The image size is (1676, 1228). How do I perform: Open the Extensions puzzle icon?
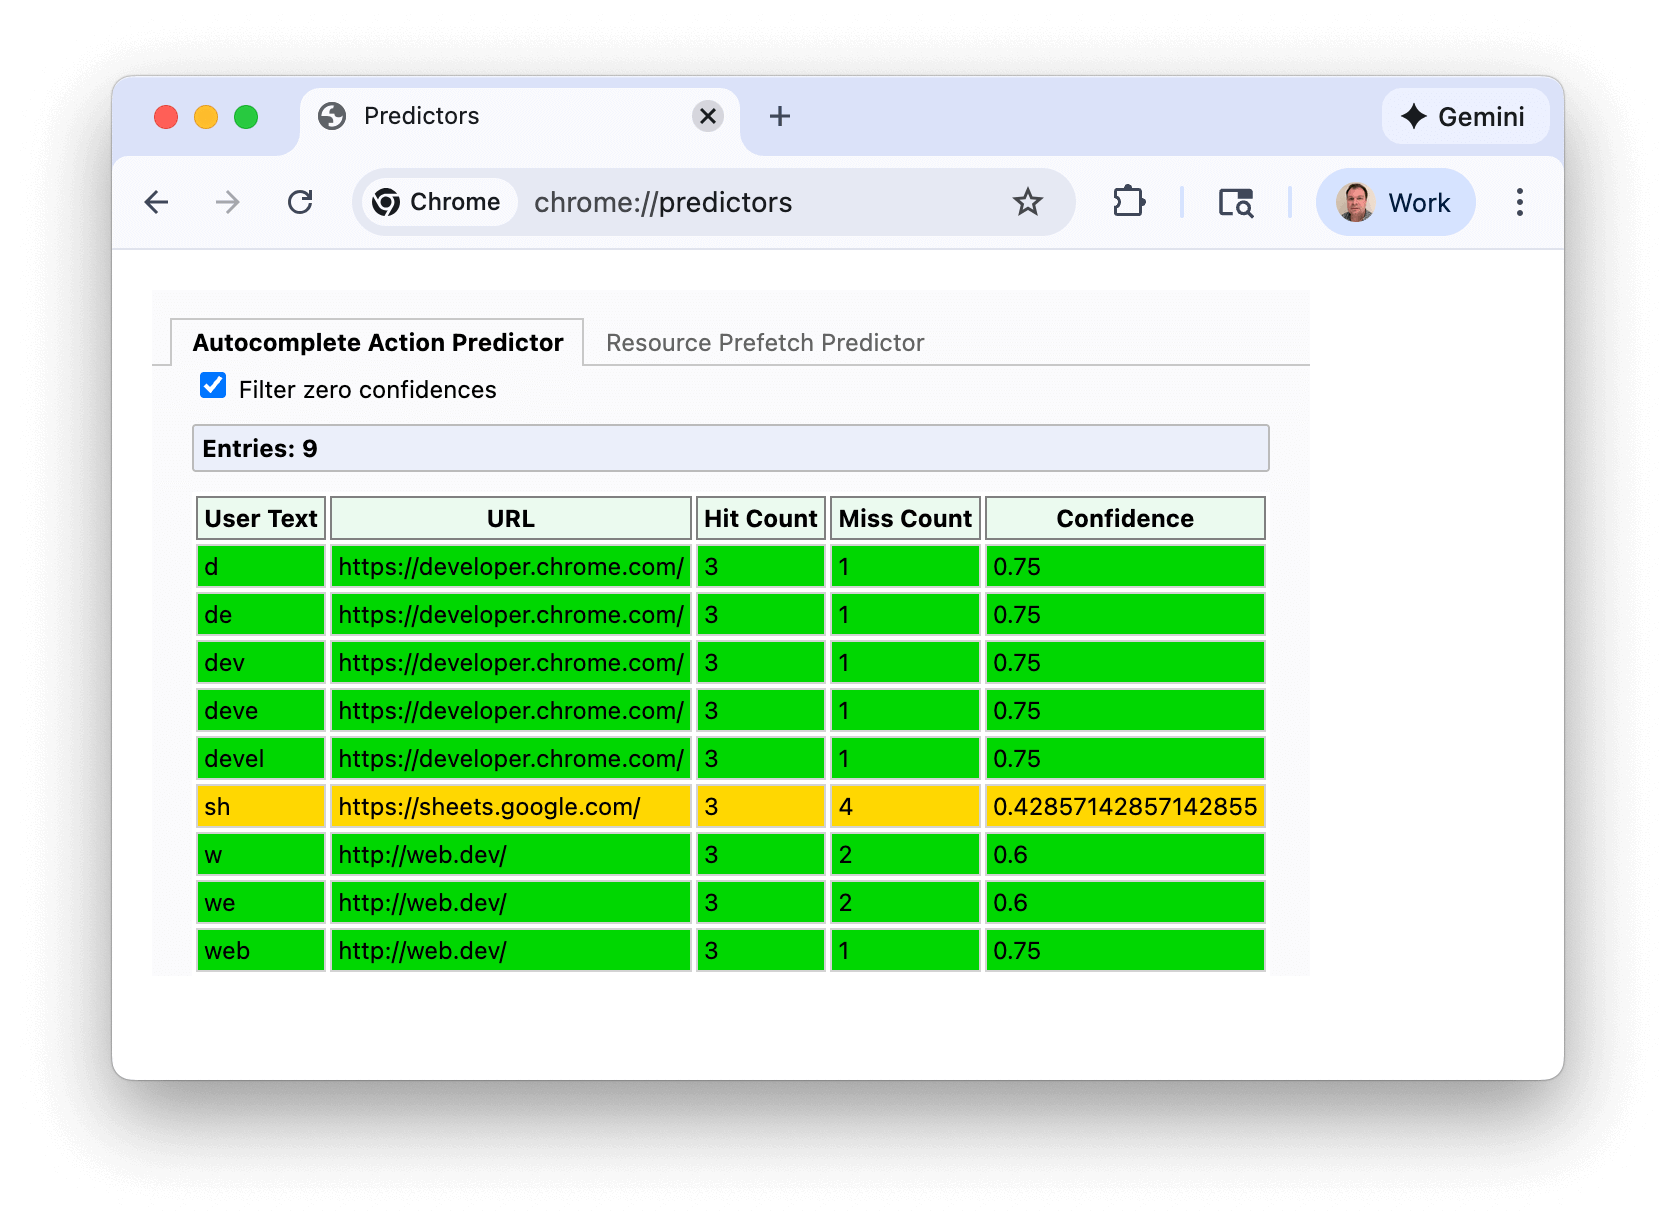point(1129,201)
